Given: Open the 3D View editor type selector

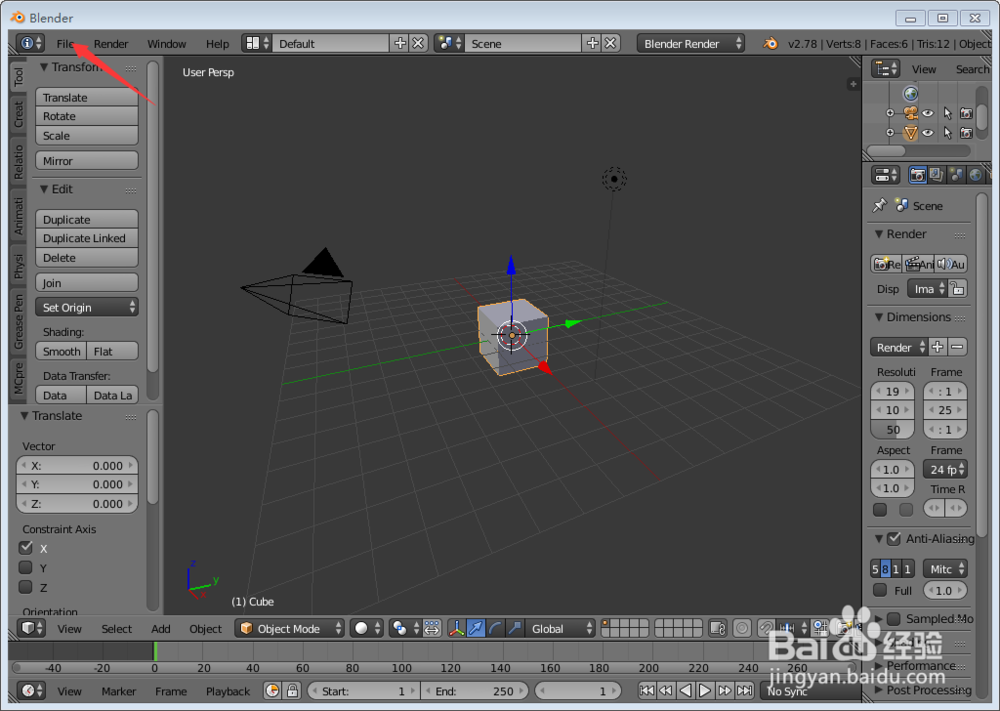Looking at the screenshot, I should click(31, 628).
